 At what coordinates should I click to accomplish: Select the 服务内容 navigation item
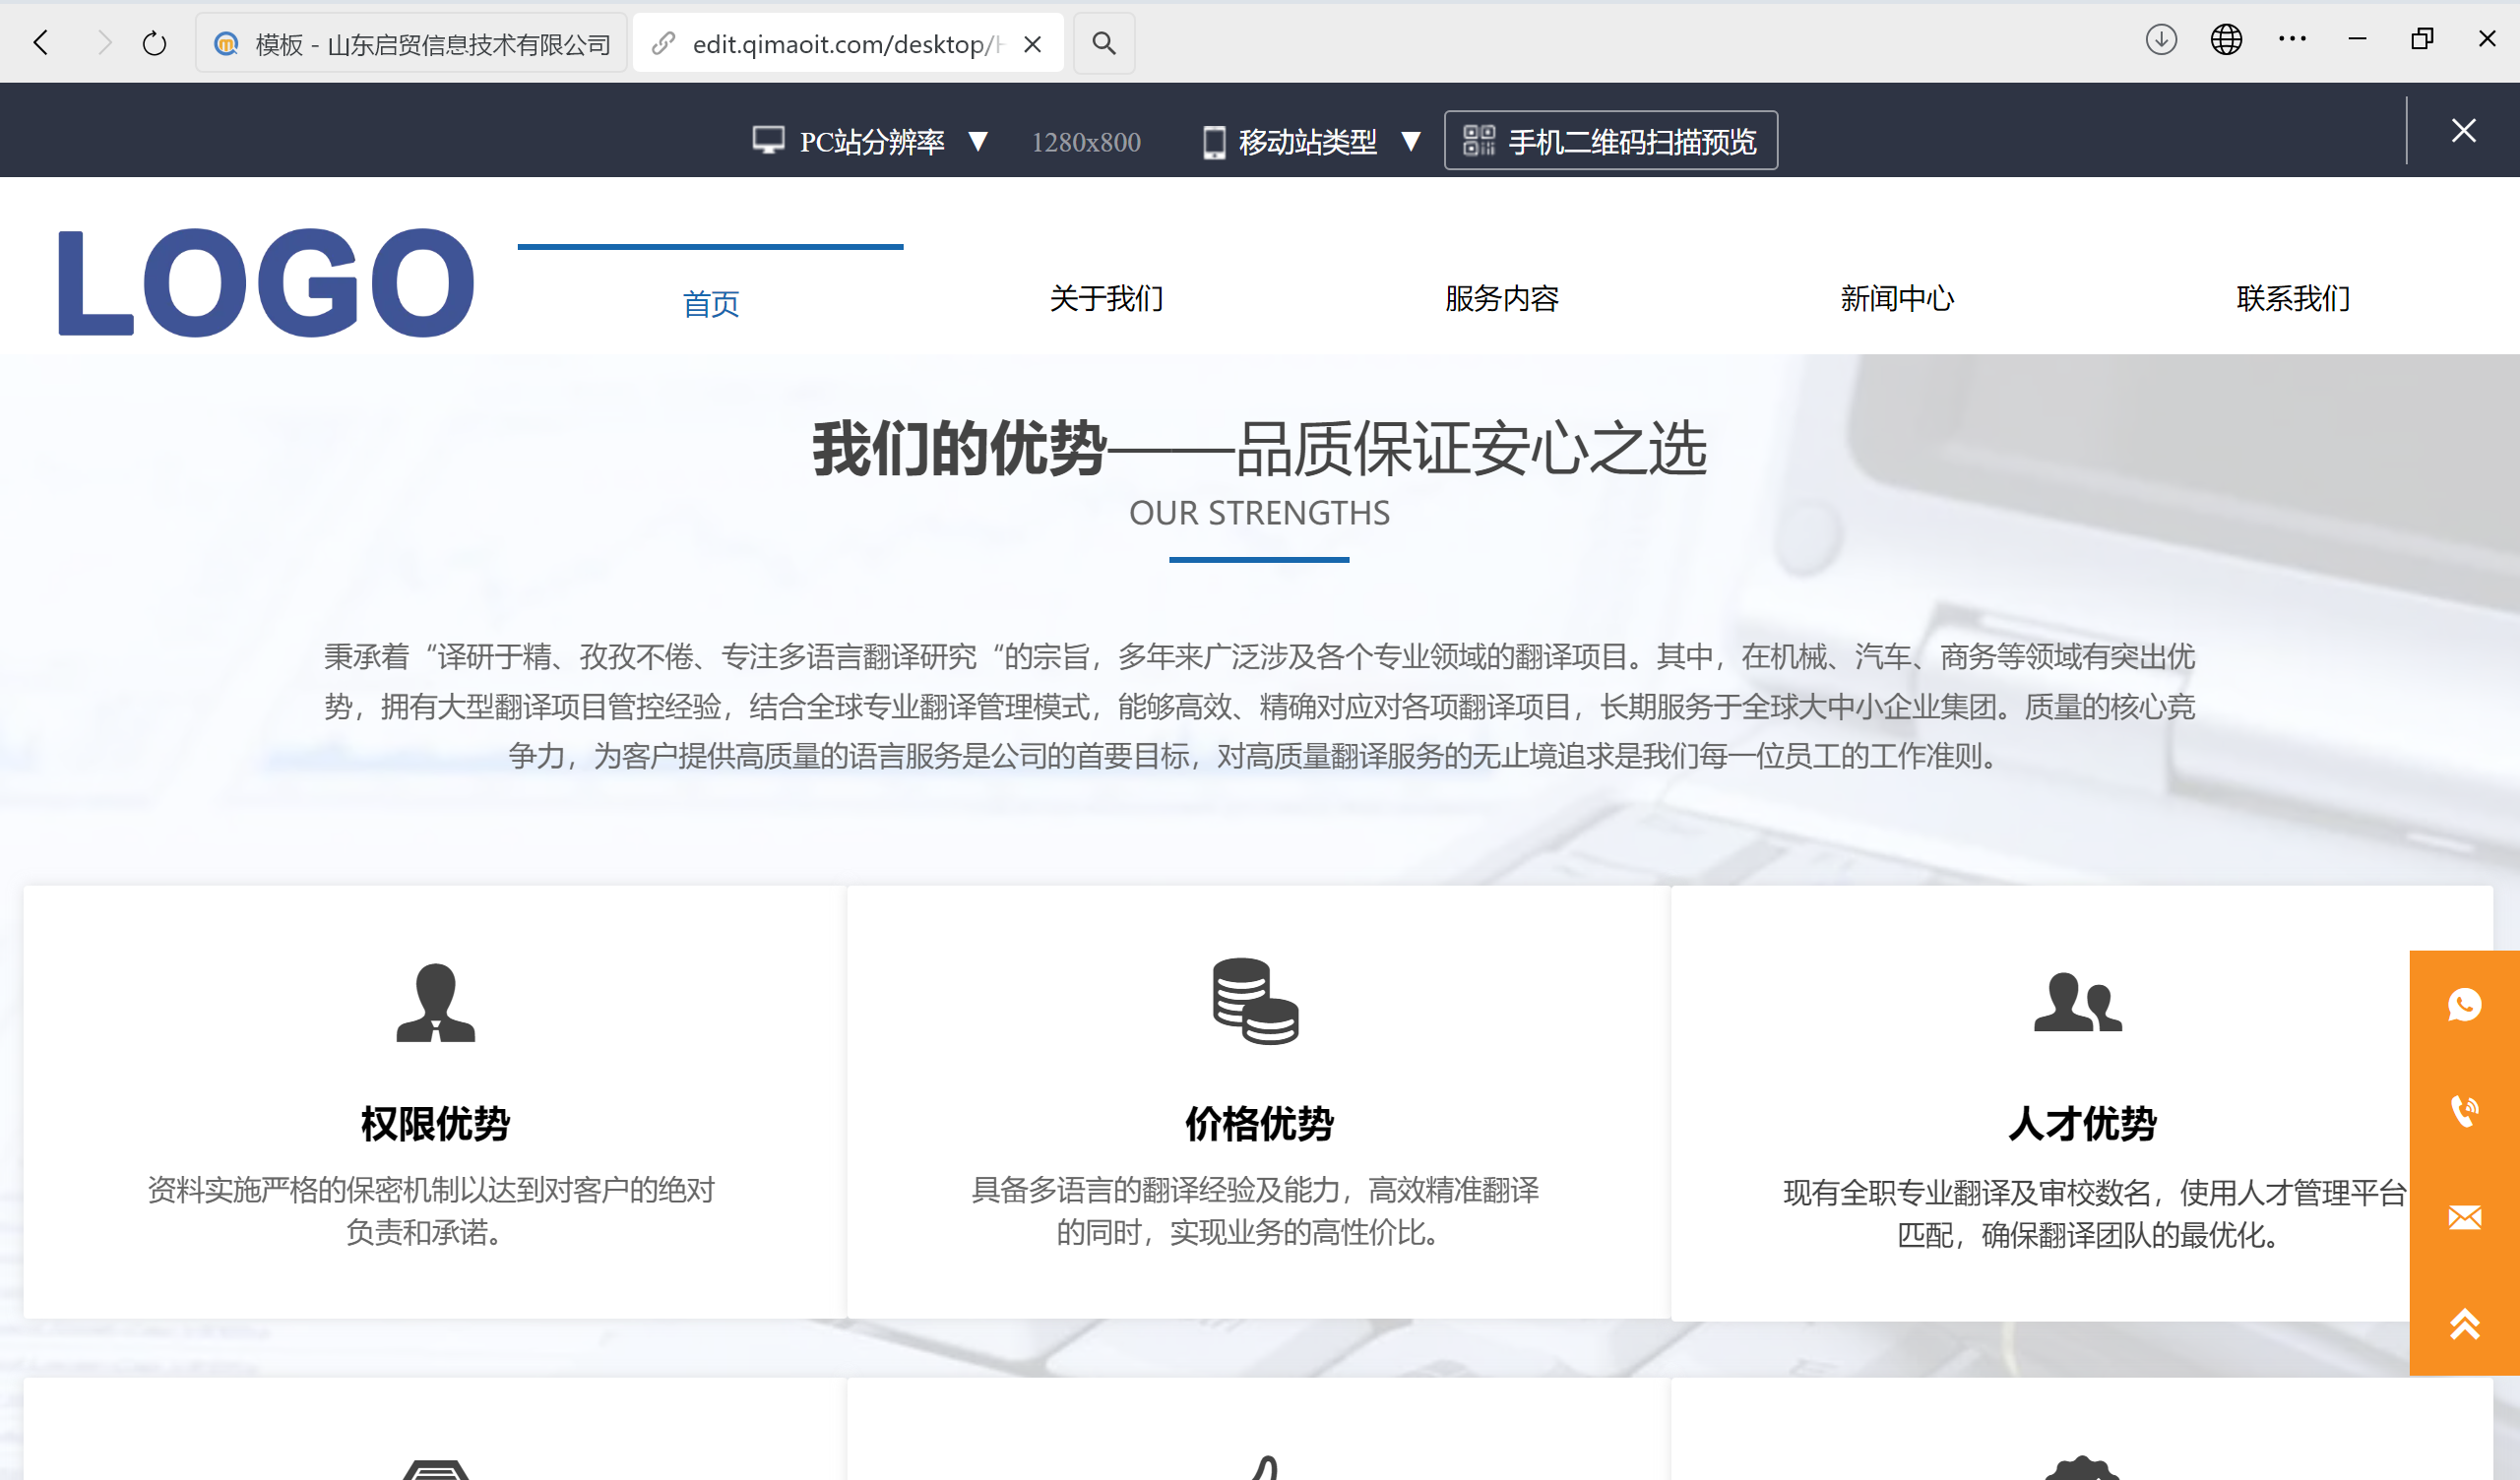1501,298
